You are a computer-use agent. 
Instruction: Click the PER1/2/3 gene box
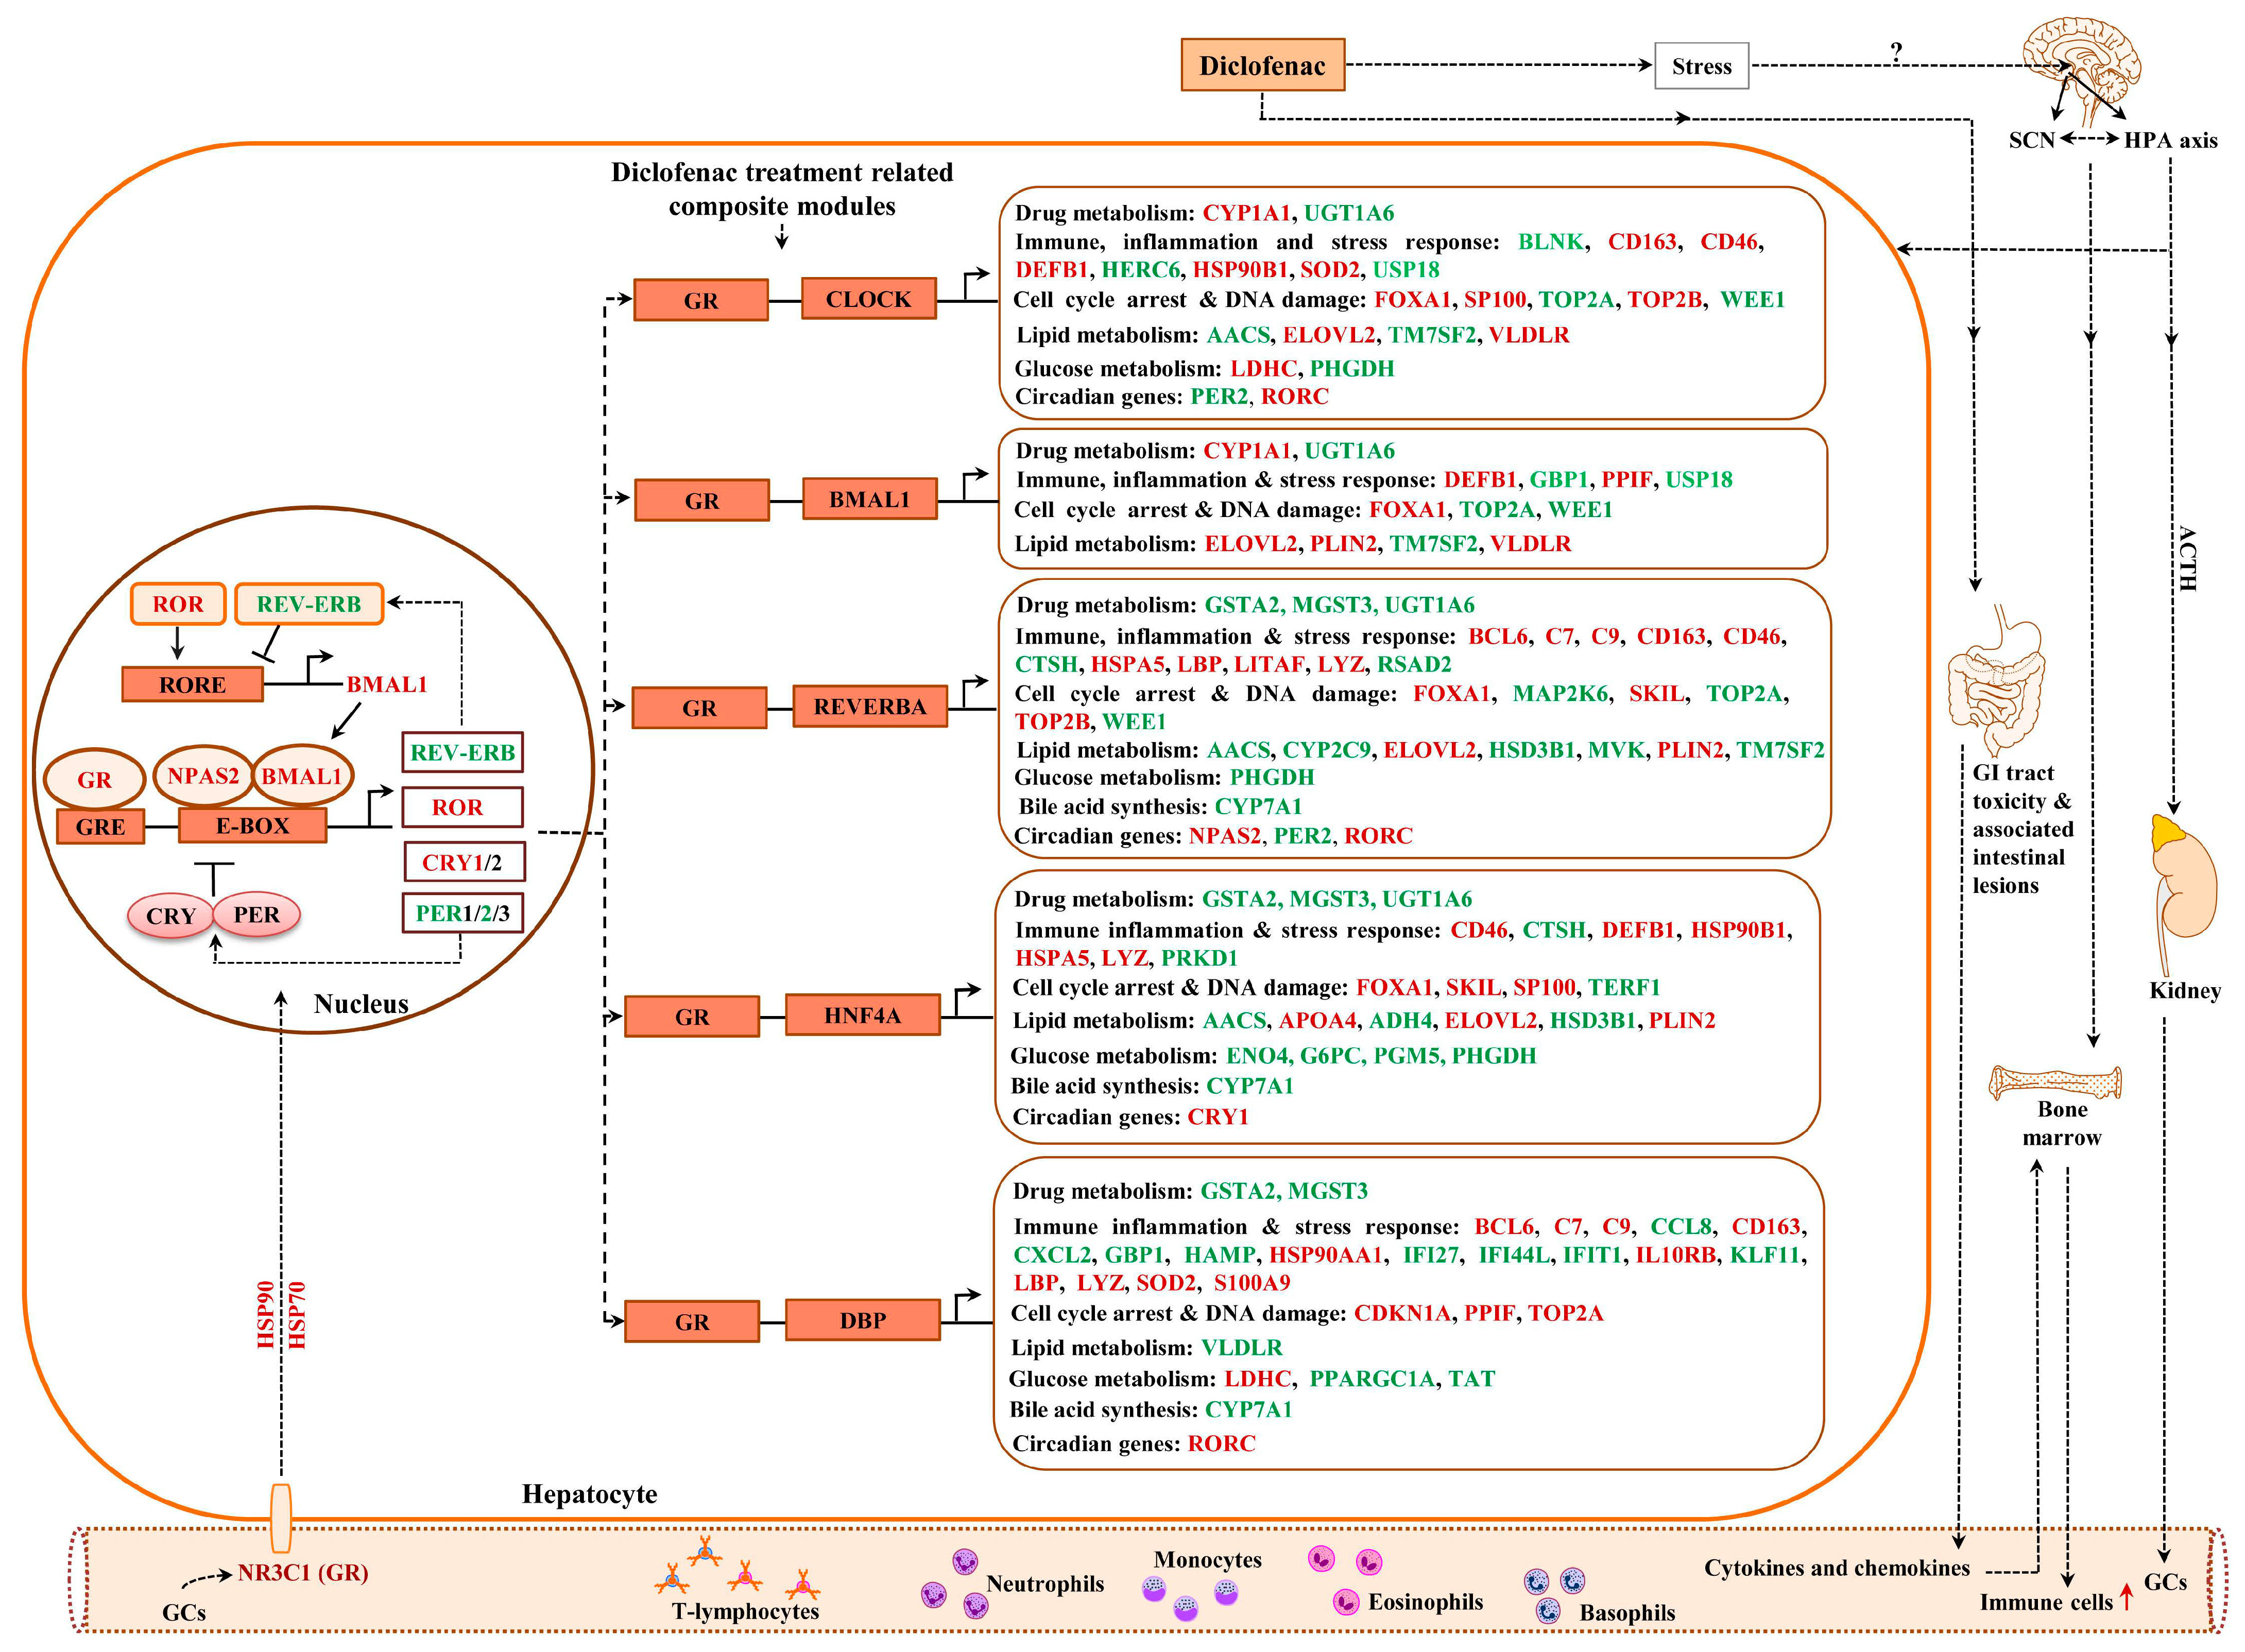pyautogui.click(x=462, y=913)
